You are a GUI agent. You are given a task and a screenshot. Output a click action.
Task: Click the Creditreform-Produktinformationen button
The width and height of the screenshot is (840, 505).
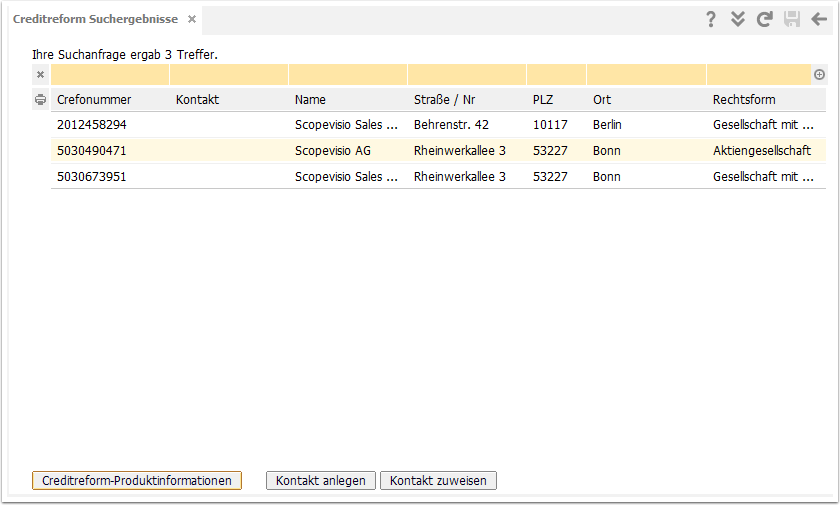click(137, 480)
